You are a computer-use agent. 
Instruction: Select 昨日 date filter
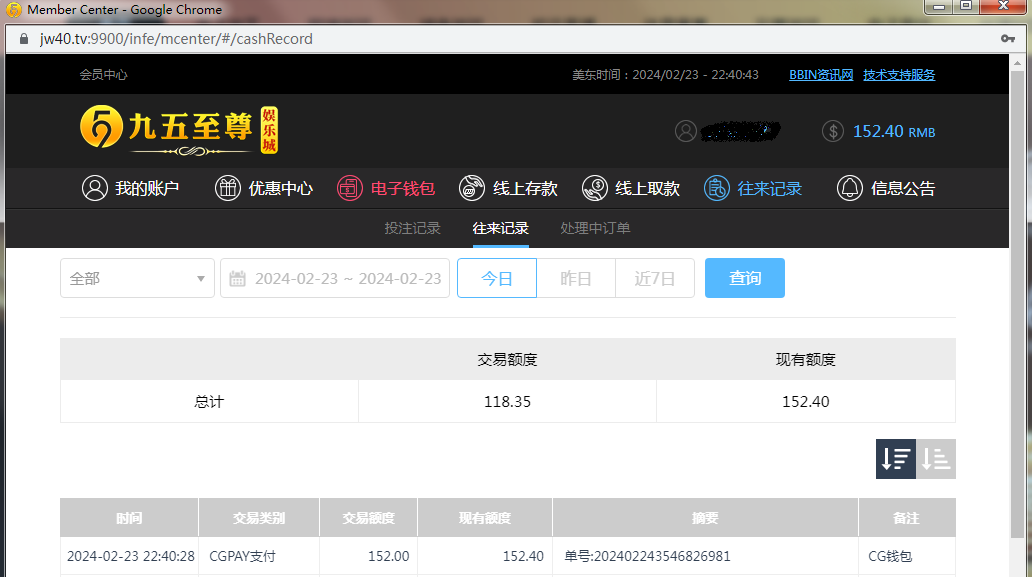tap(576, 278)
